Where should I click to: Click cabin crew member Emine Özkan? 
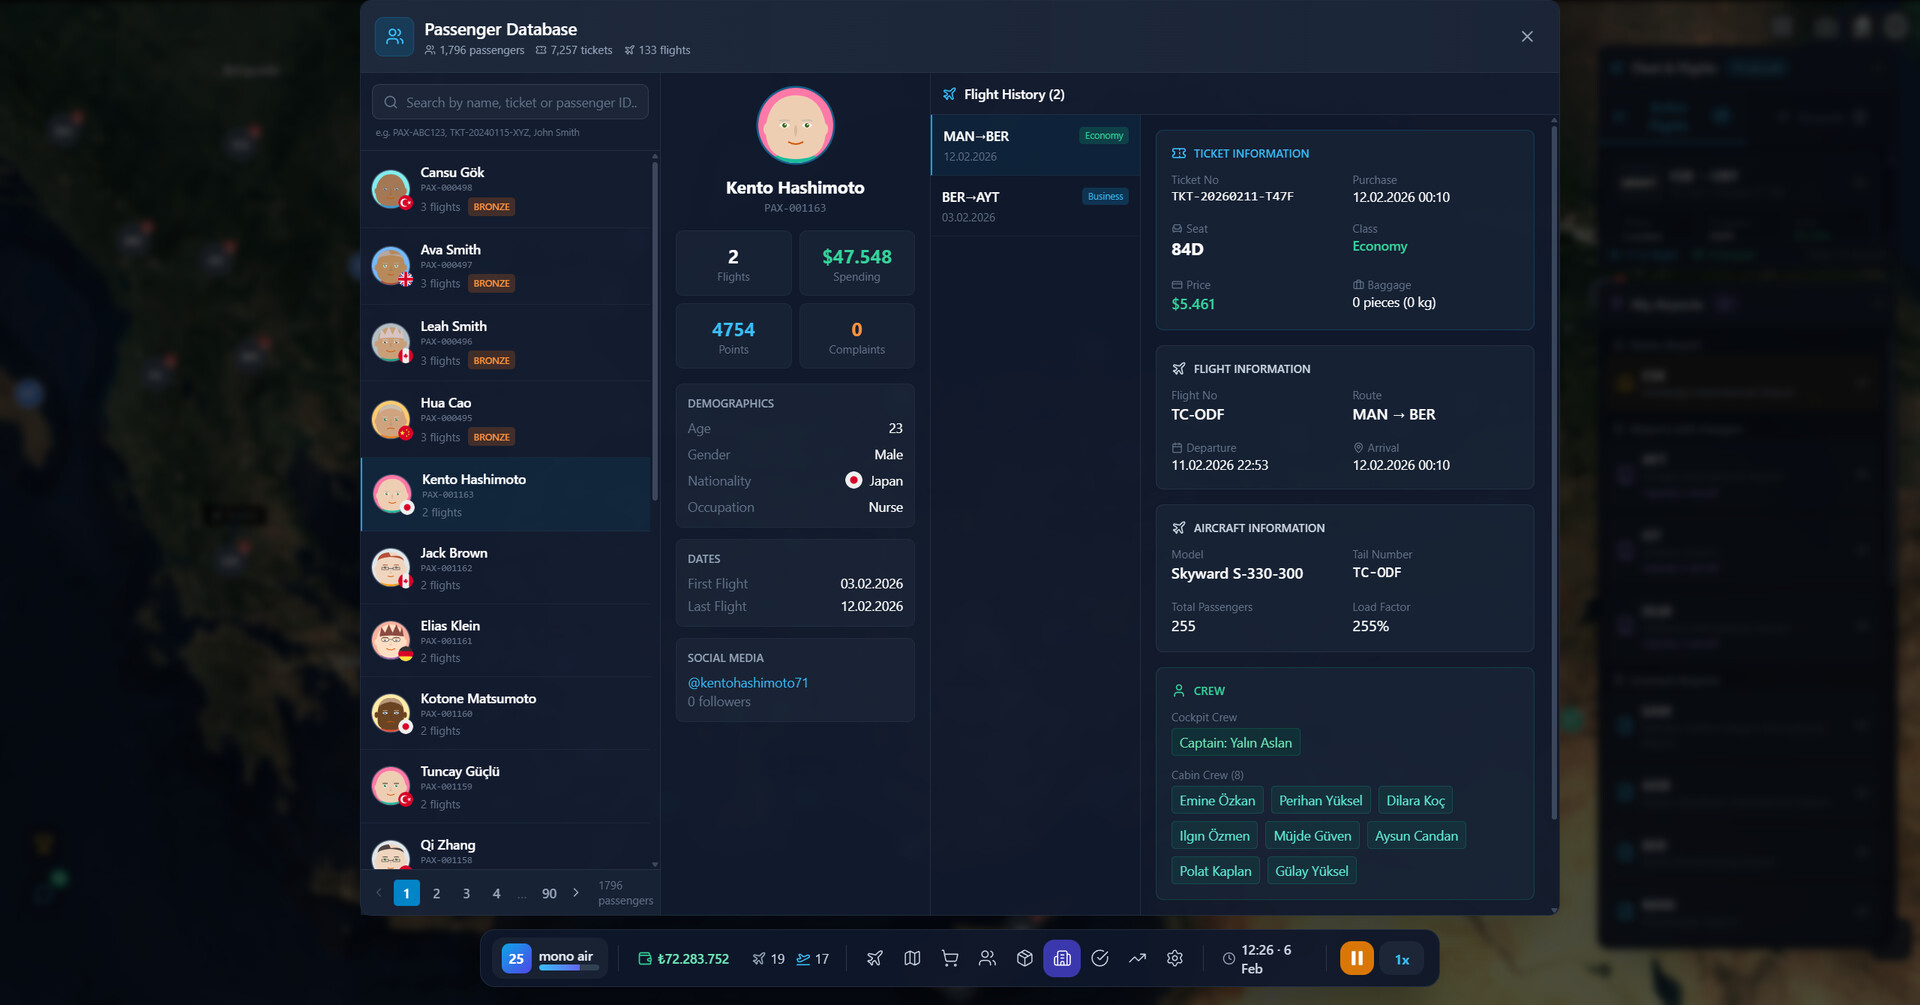(x=1216, y=800)
